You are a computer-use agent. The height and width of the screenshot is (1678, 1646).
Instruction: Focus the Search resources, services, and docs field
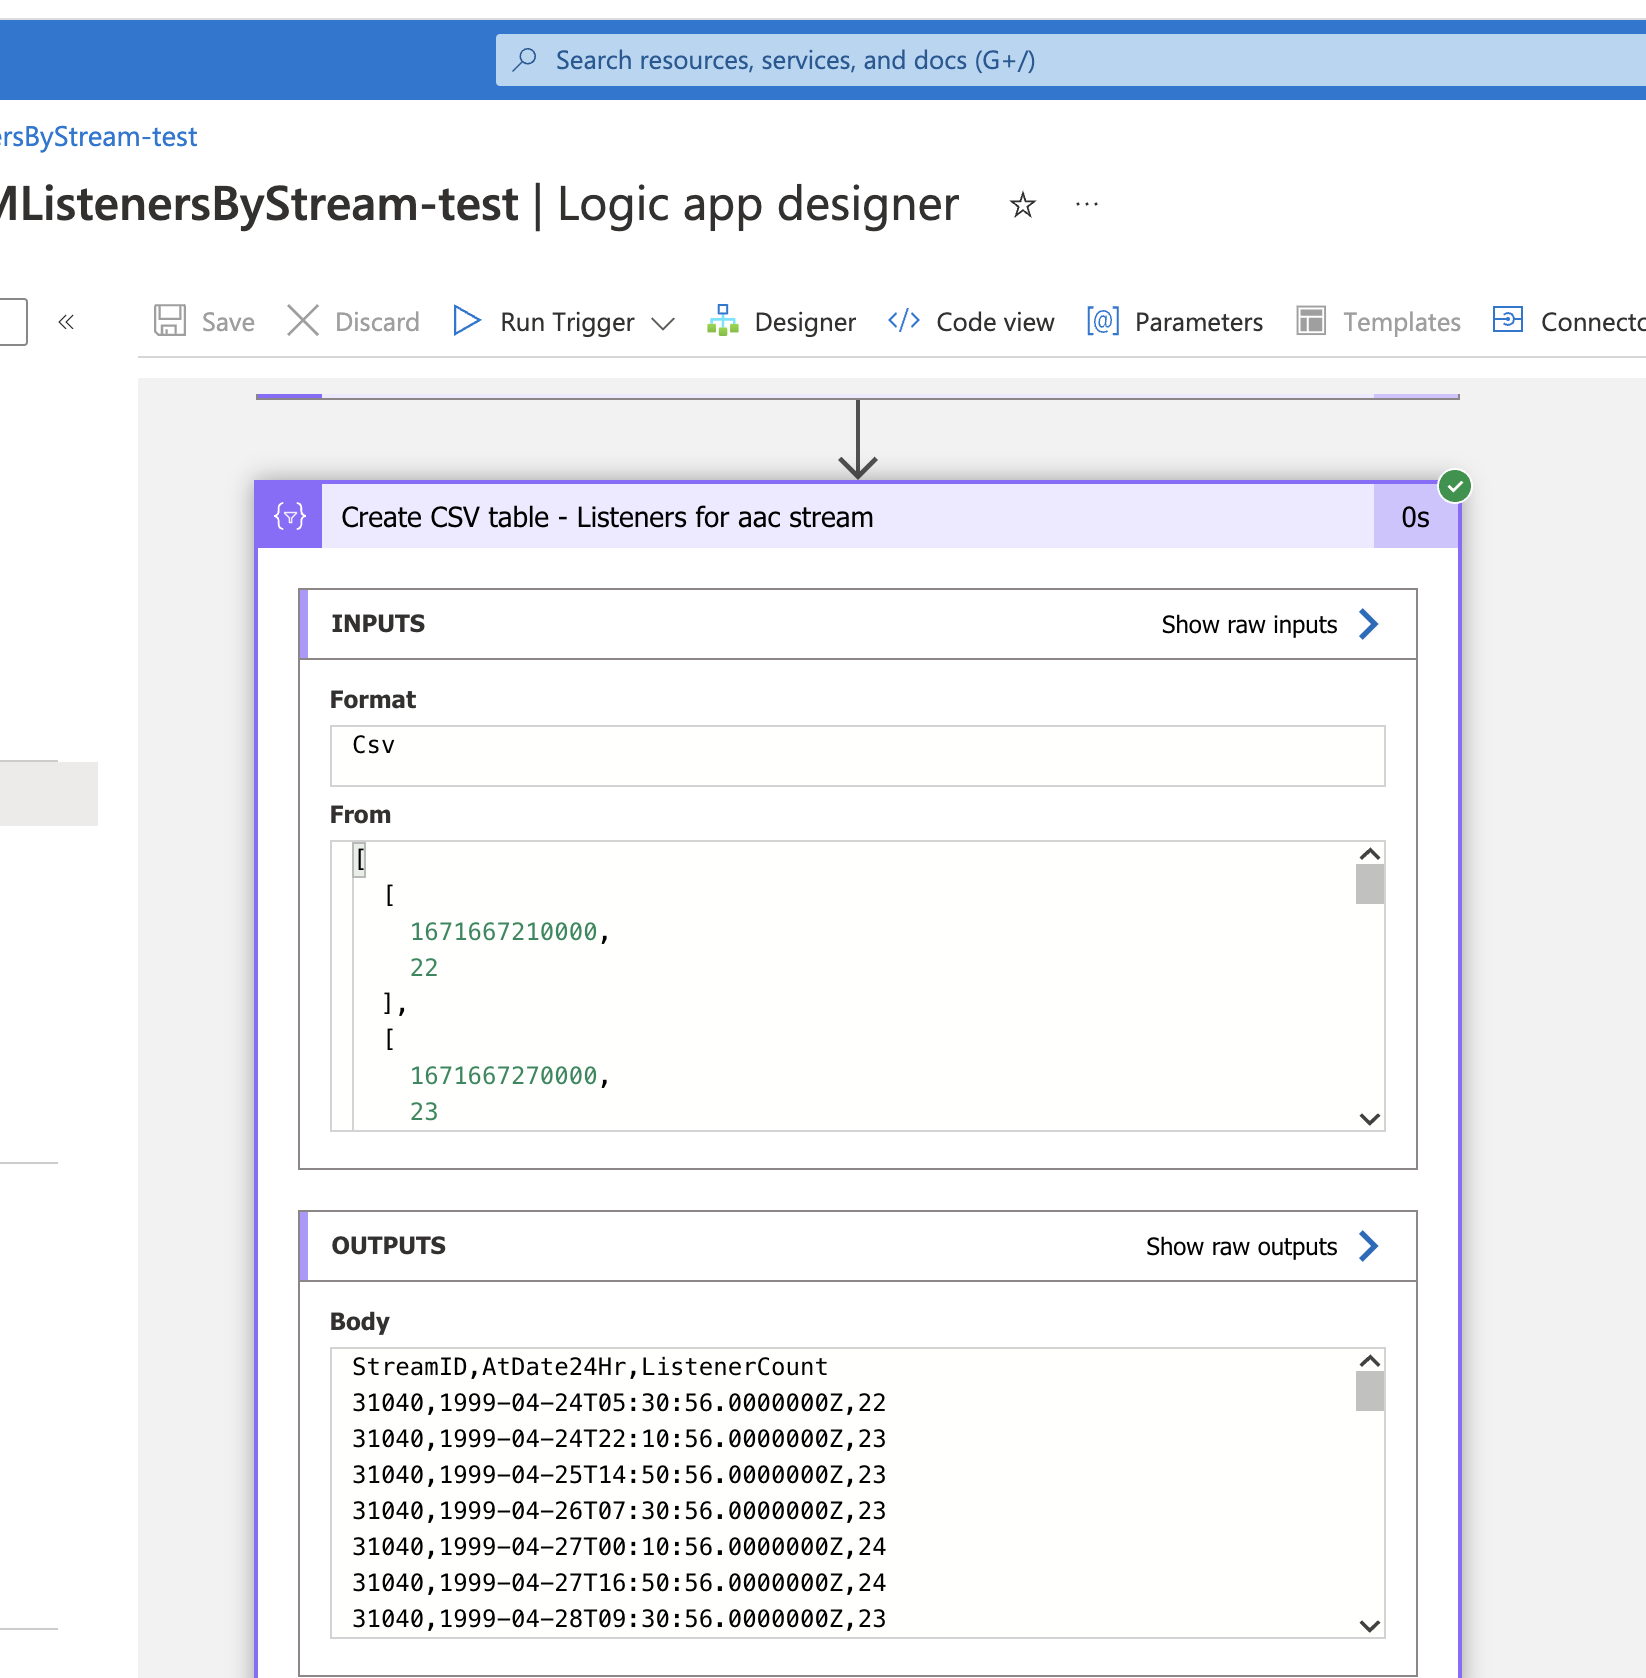pyautogui.click(x=1070, y=60)
